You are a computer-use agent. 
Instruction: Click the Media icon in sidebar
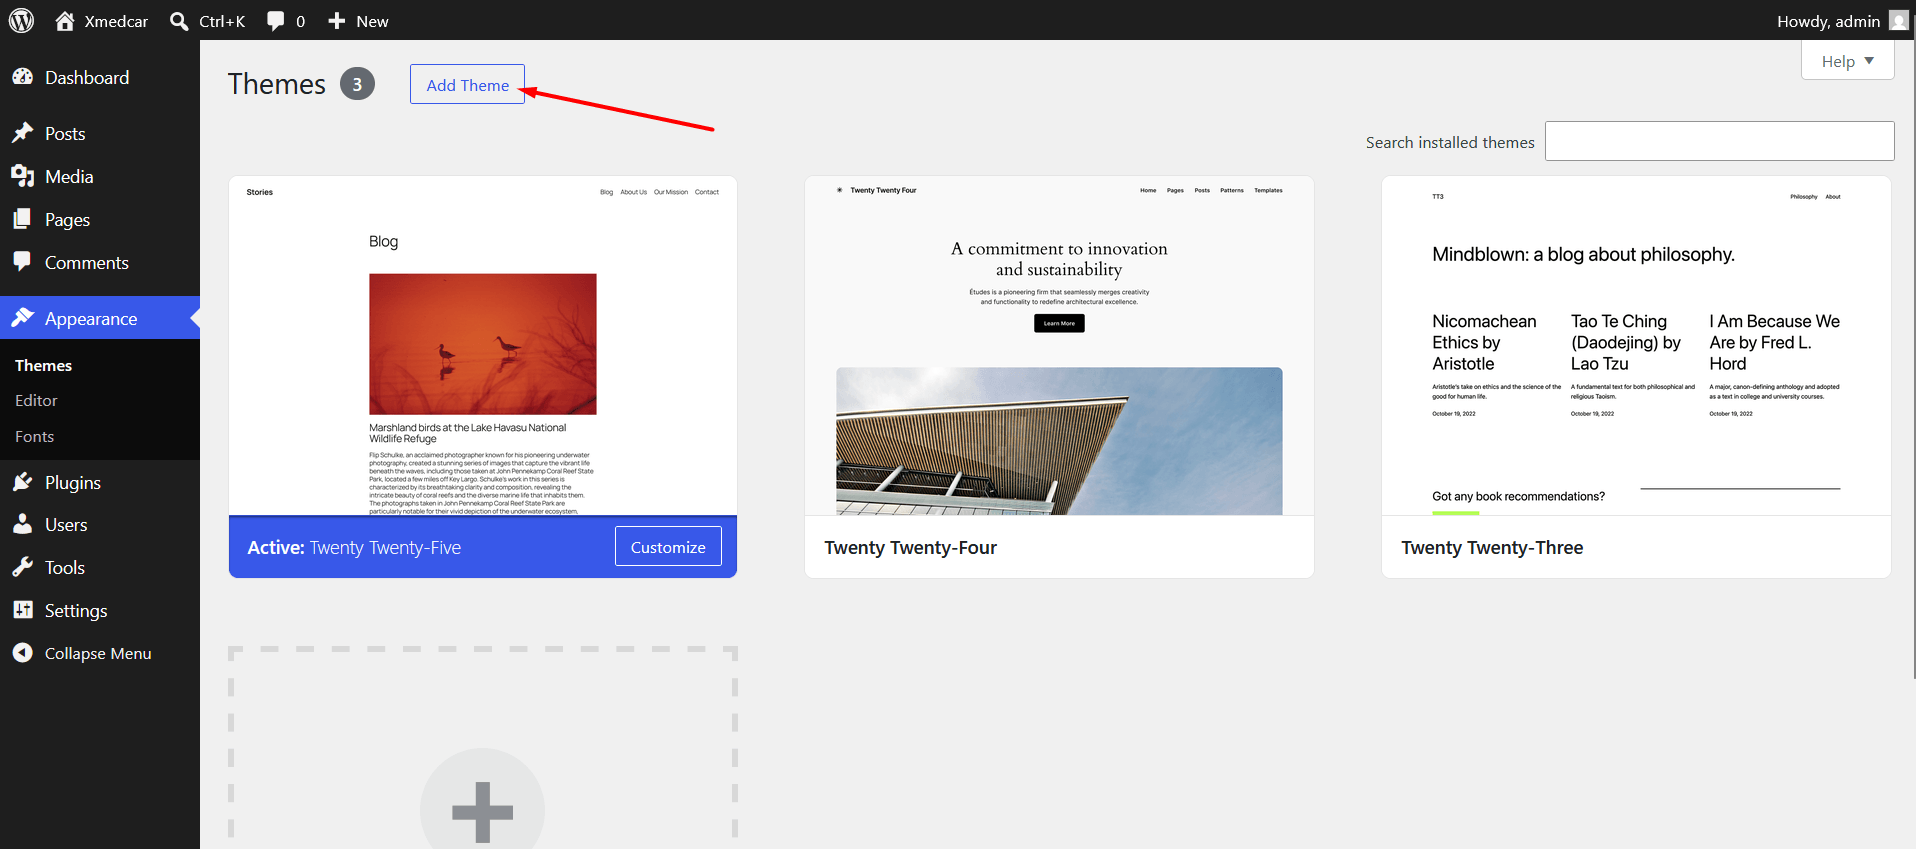[23, 176]
